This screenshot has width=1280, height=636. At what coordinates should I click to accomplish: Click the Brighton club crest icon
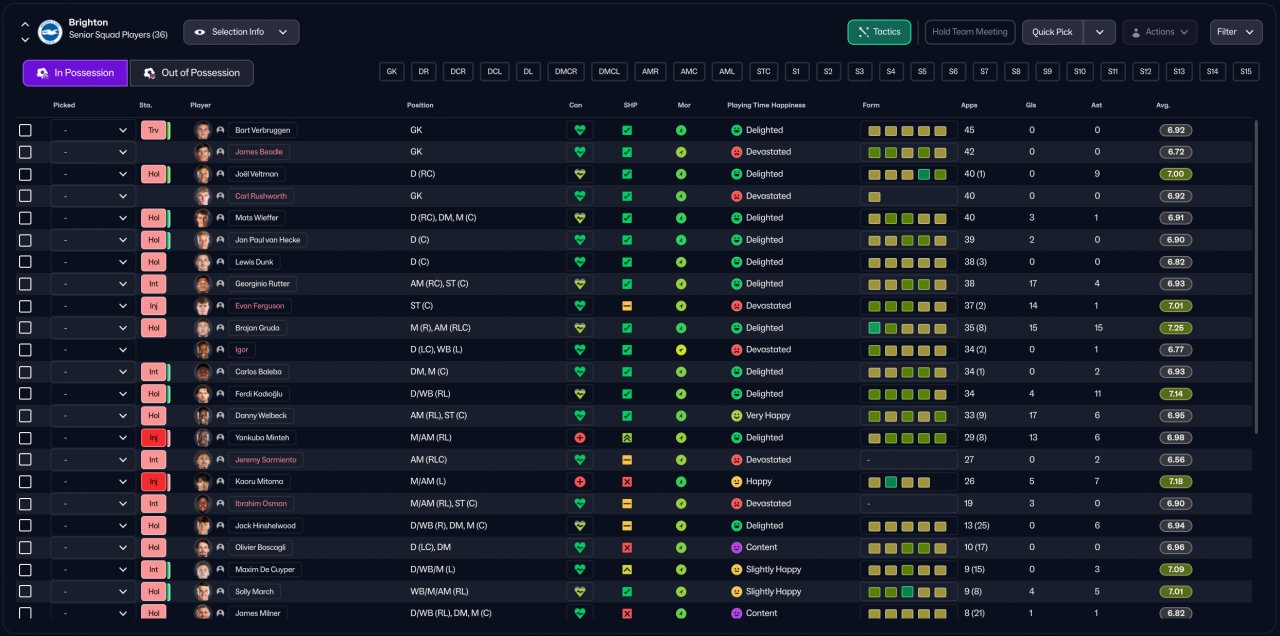50,32
